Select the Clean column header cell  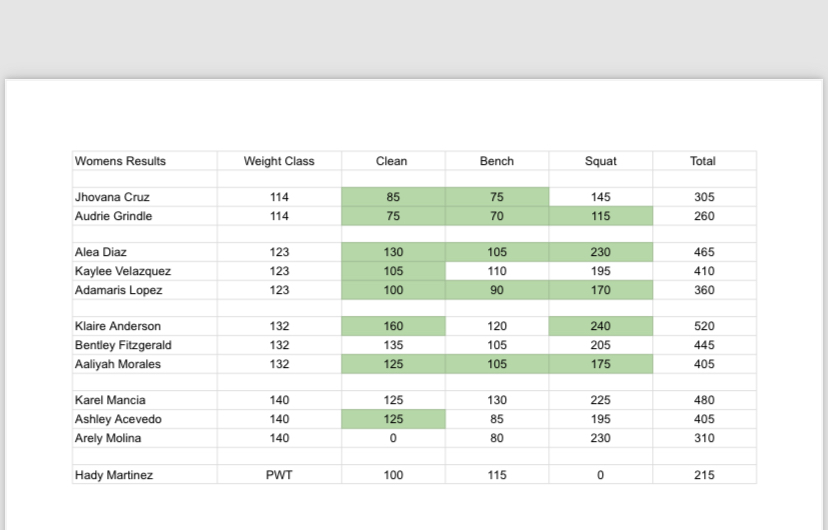coord(393,161)
